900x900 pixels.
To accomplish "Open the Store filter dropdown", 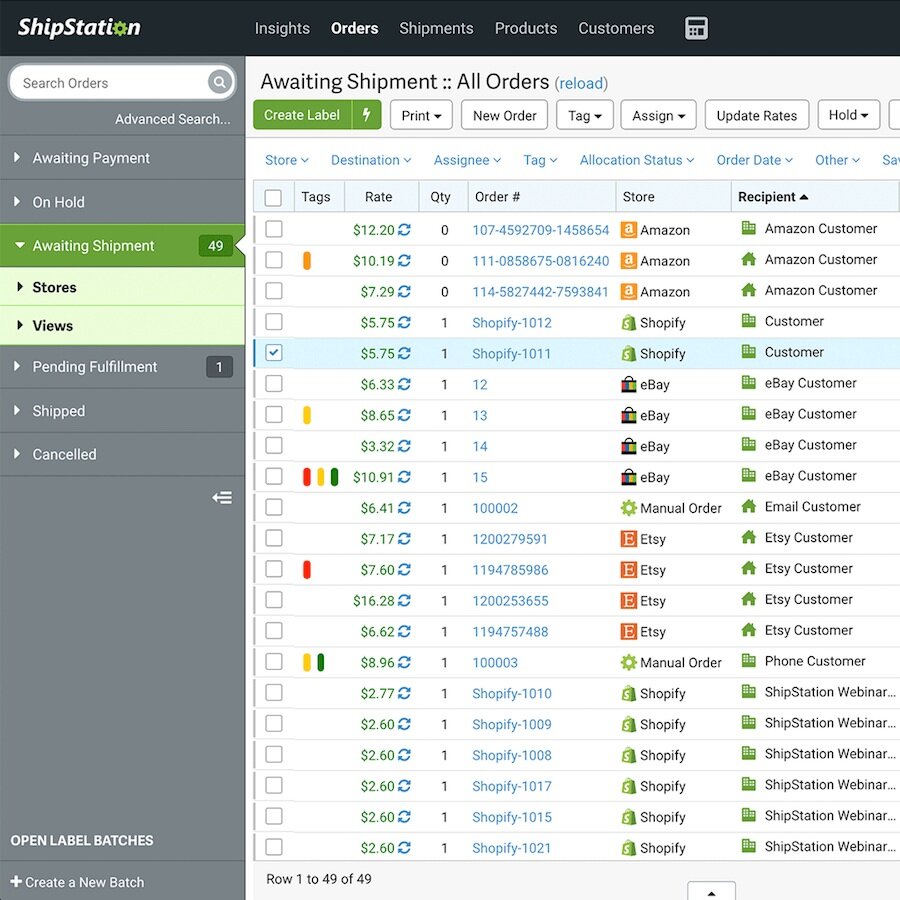I will click(x=286, y=160).
